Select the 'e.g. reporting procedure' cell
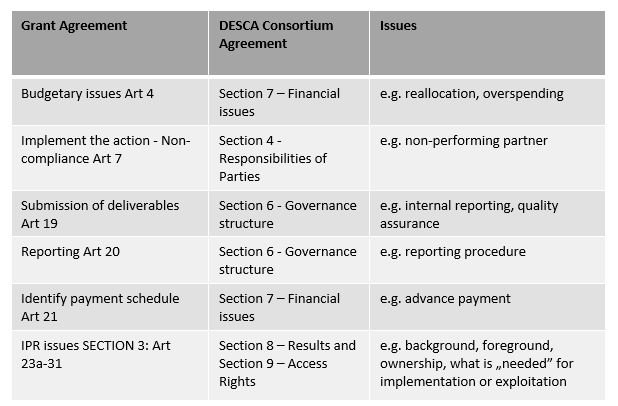 (x=453, y=252)
